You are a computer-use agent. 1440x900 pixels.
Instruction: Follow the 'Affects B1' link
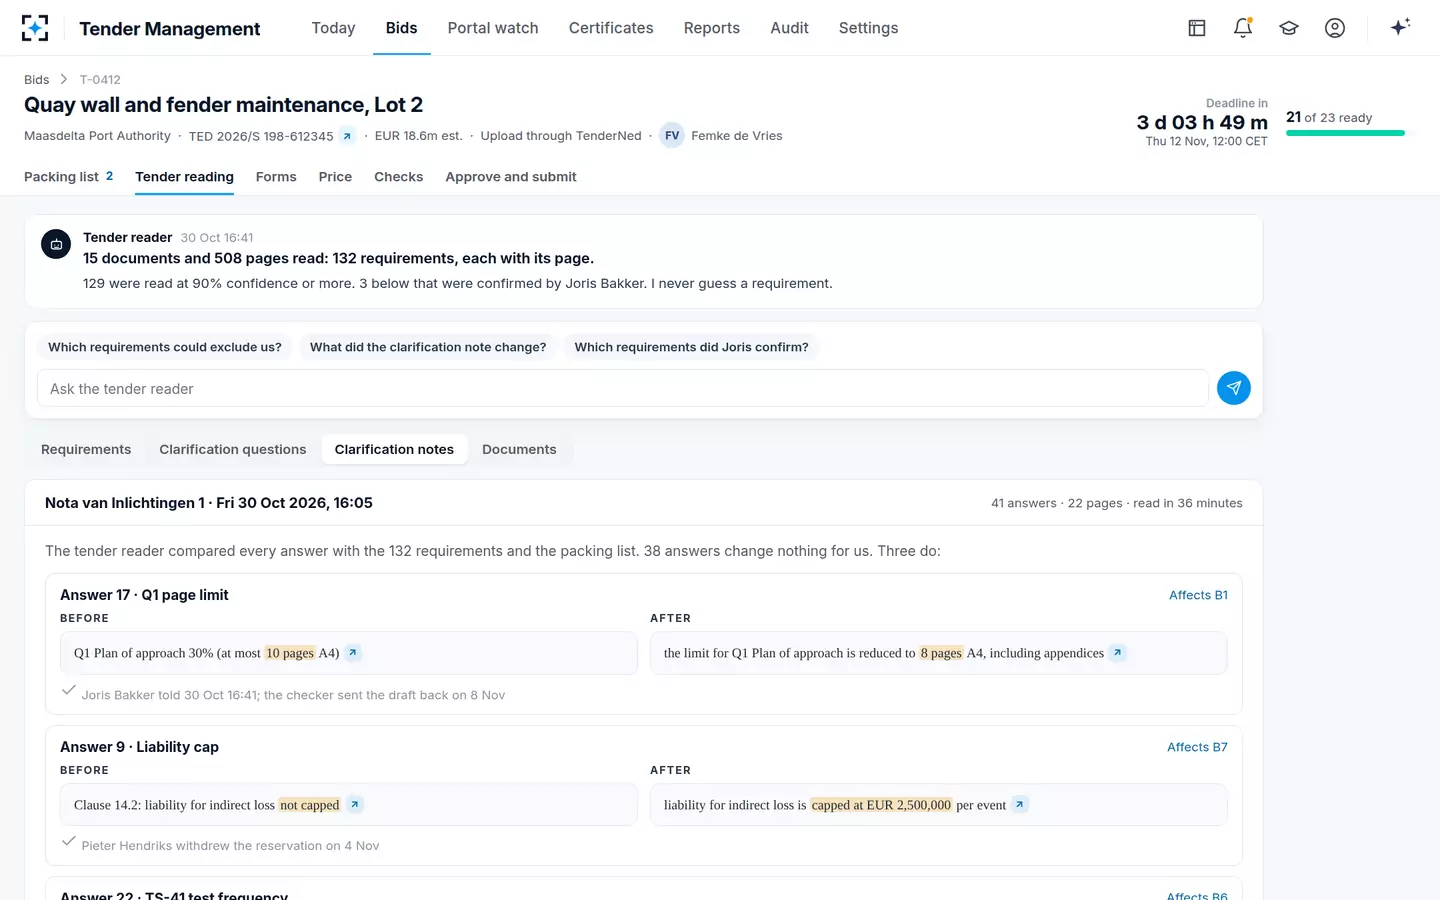[1198, 595]
